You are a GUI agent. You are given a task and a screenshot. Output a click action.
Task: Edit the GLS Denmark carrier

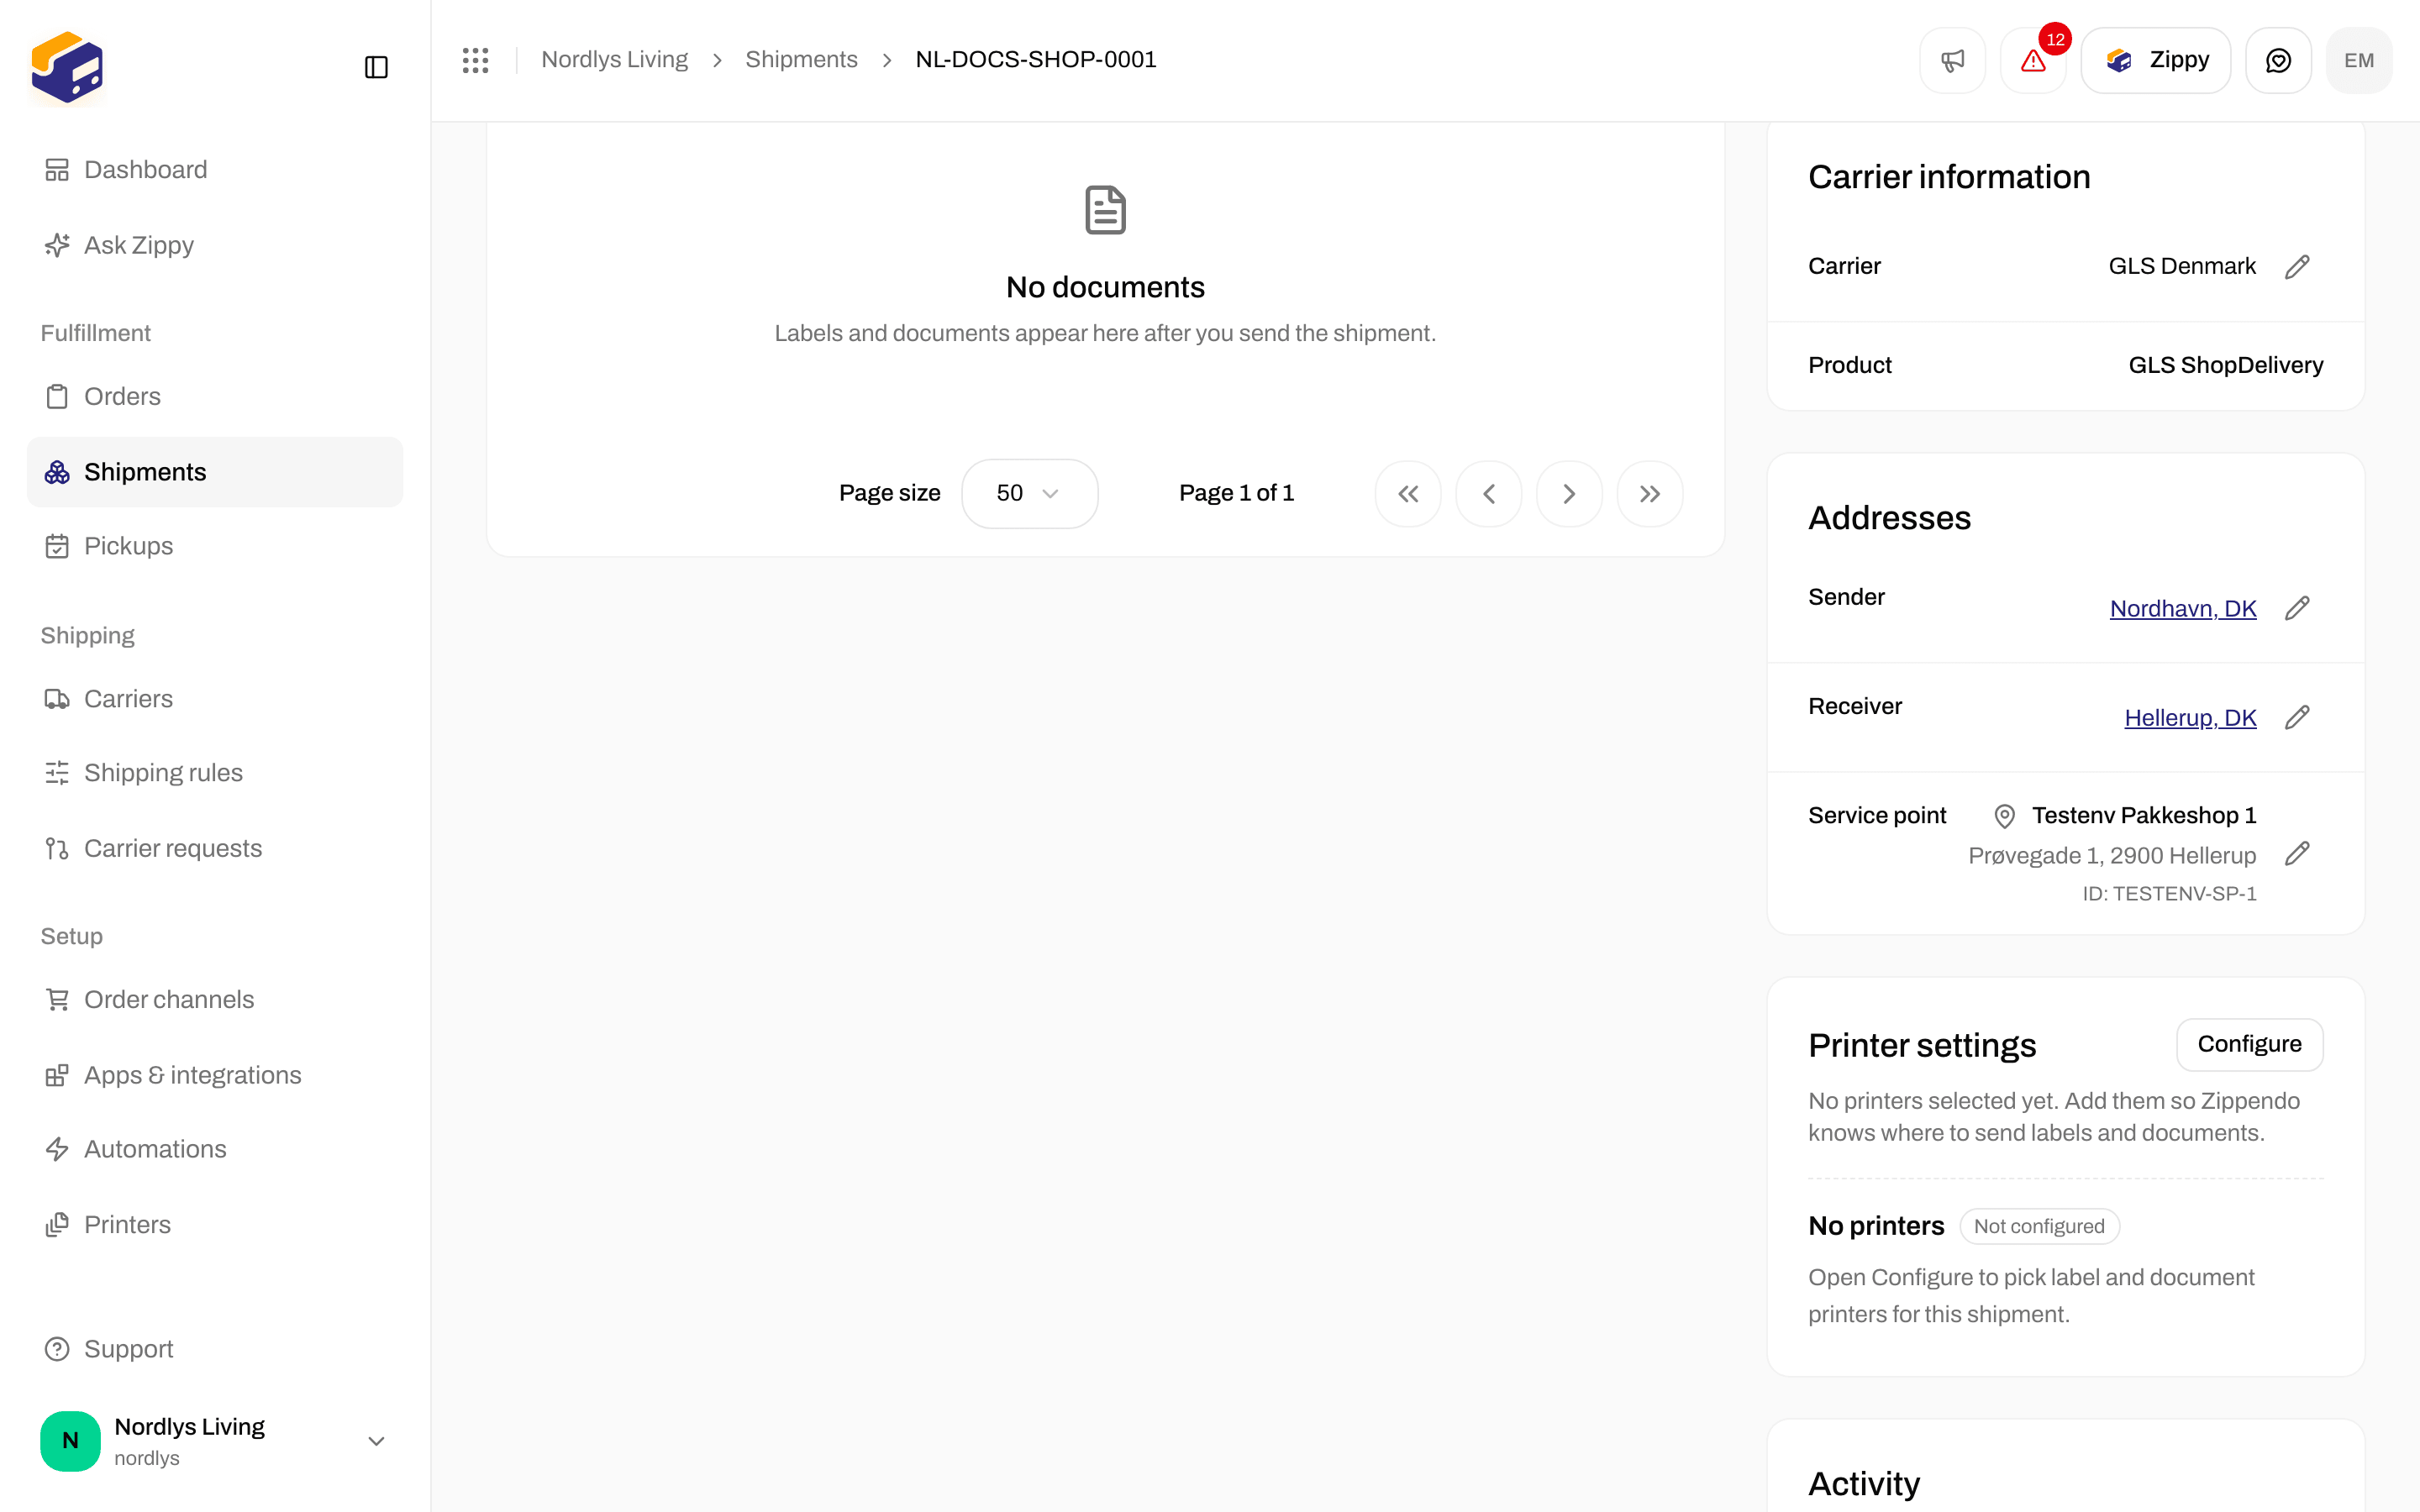(2297, 266)
